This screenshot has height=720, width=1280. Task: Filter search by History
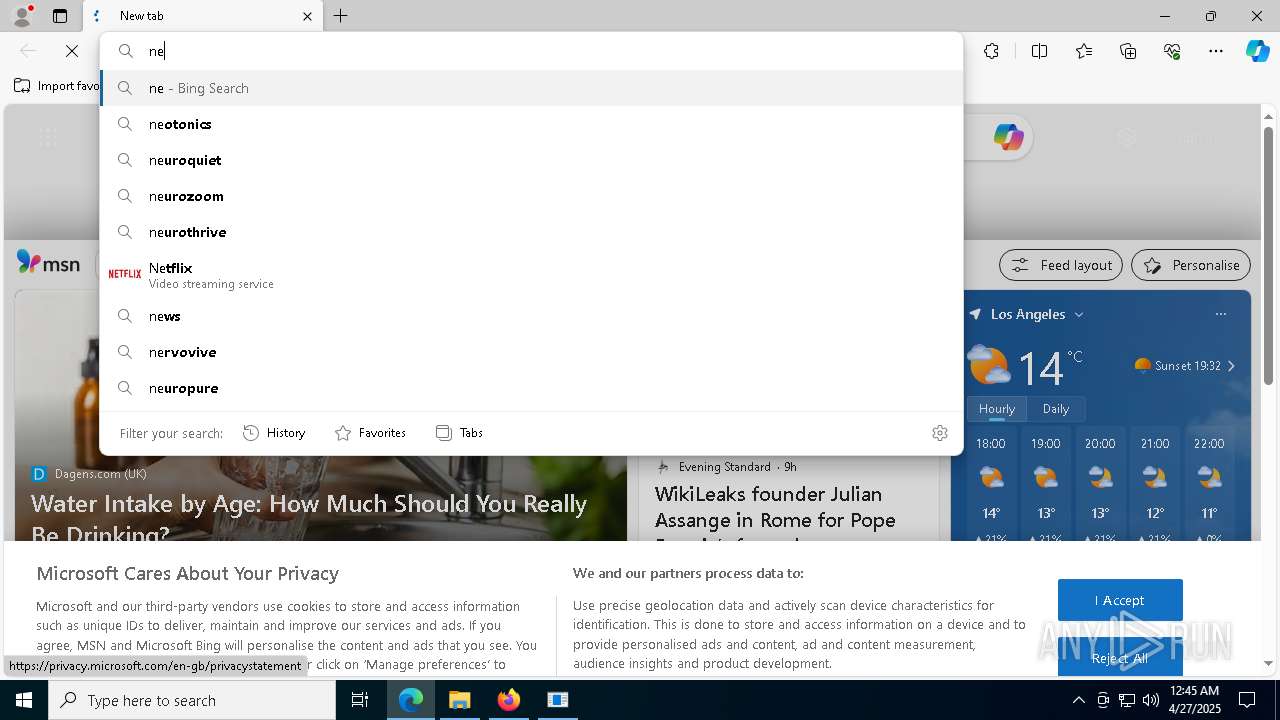(x=274, y=433)
